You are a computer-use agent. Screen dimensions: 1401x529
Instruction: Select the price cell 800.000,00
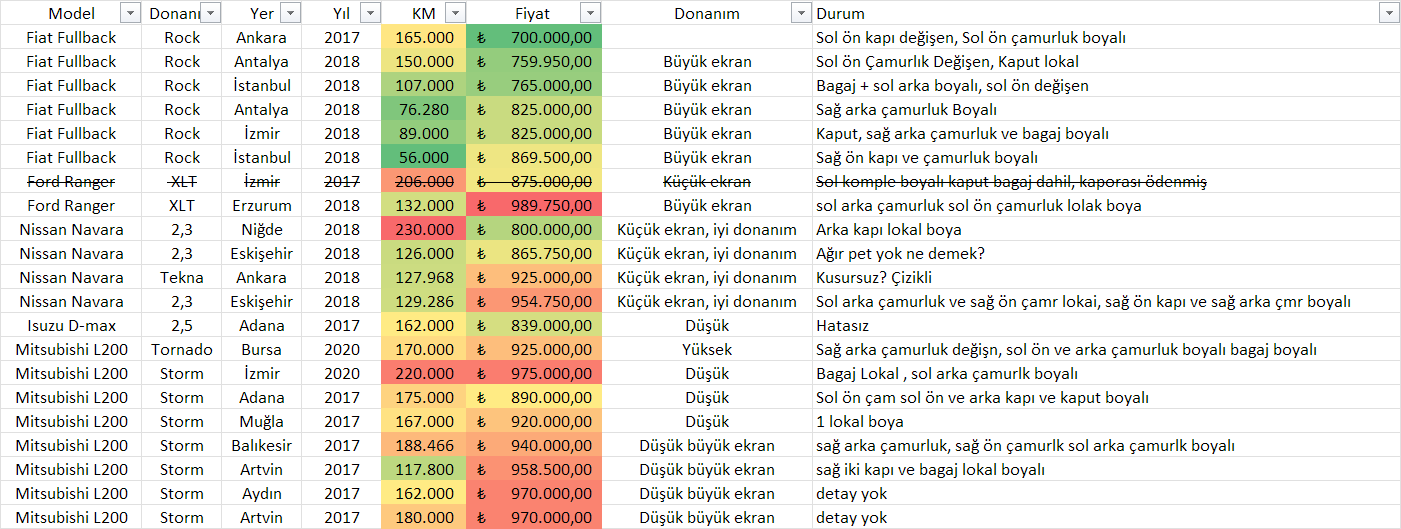[x=534, y=229]
